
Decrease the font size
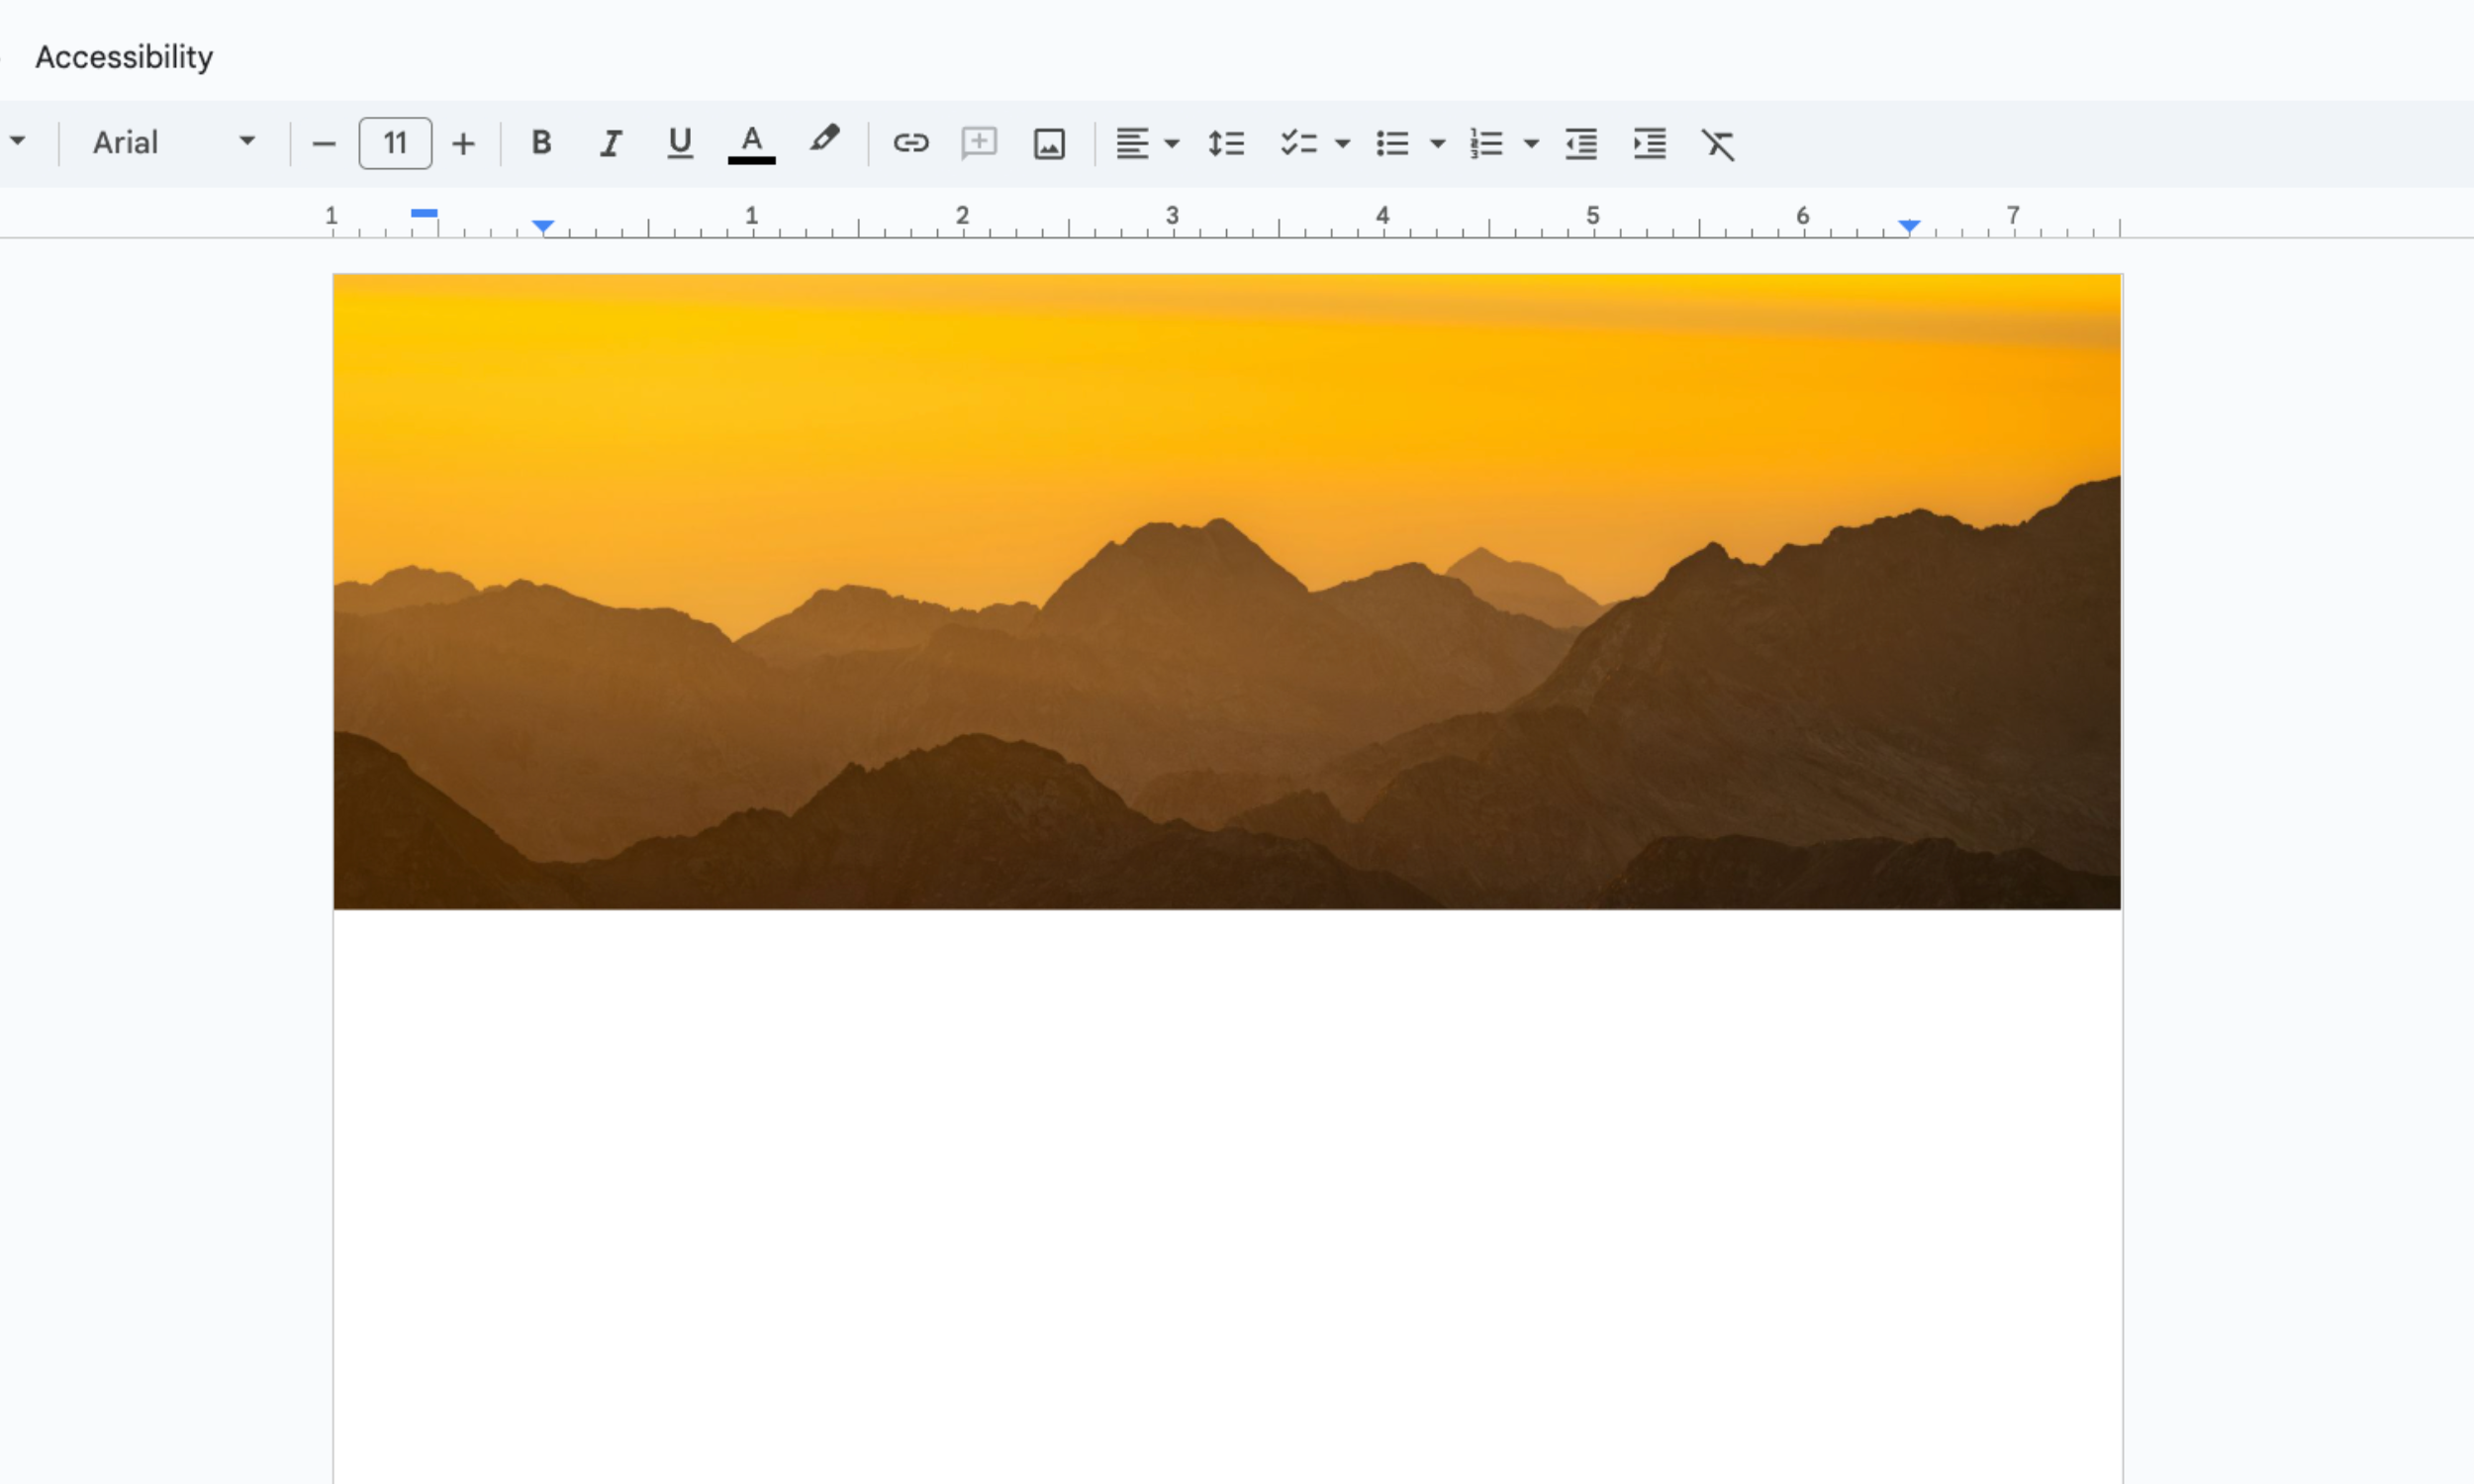[x=323, y=143]
